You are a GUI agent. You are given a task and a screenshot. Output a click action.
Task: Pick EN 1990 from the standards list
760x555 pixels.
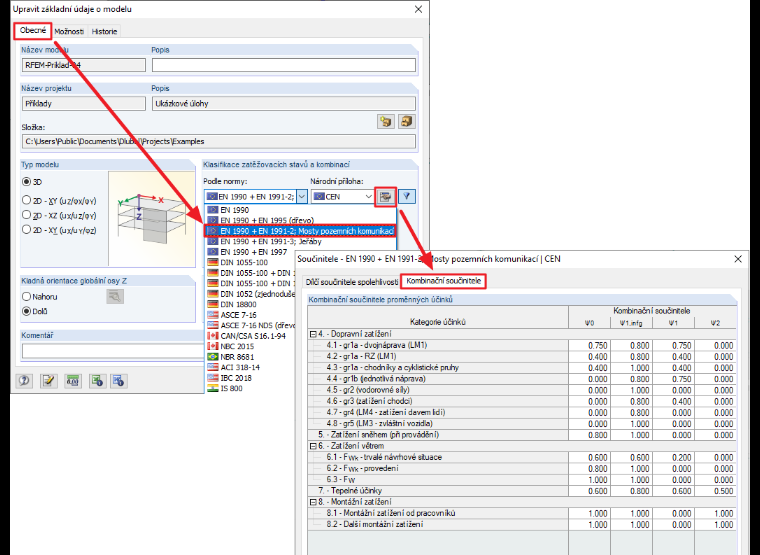pos(301,210)
